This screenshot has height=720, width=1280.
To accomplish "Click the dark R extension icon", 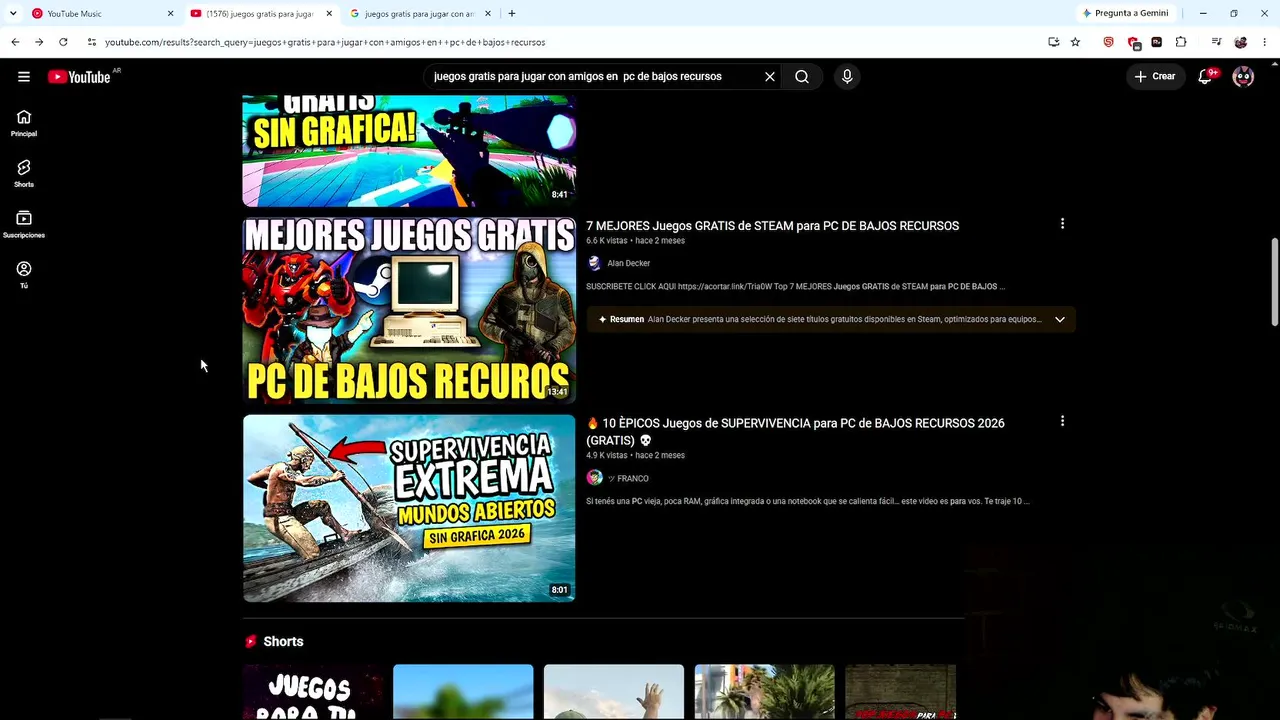I will pos(1157,42).
